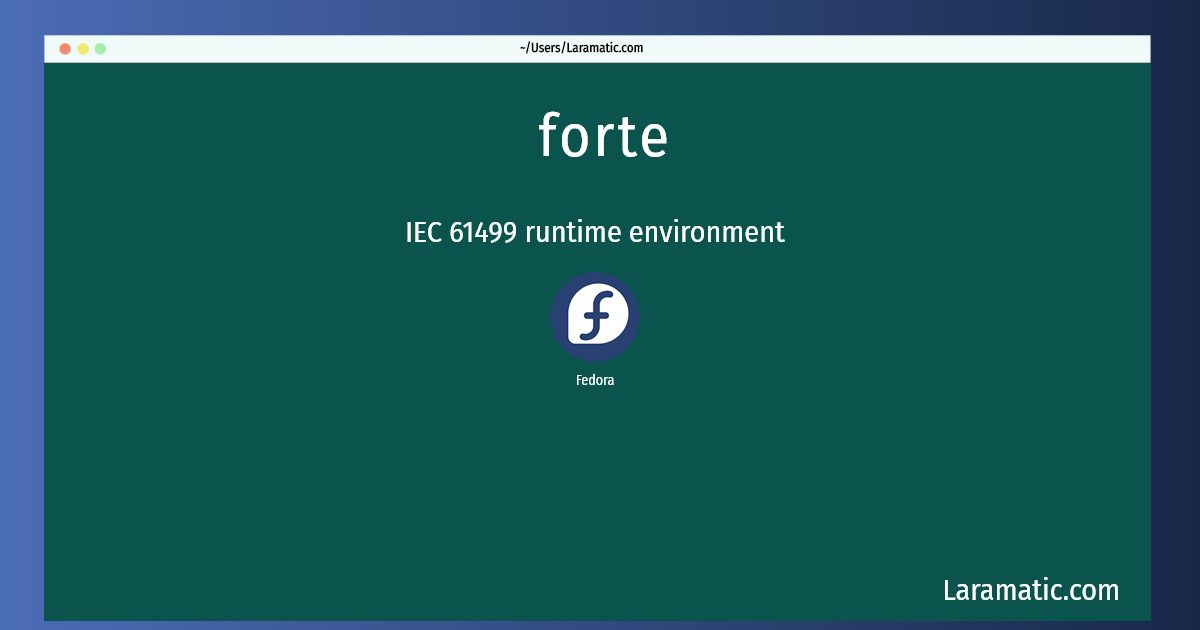Click the letter f in forte heading
The height and width of the screenshot is (630, 1200).
(549, 135)
